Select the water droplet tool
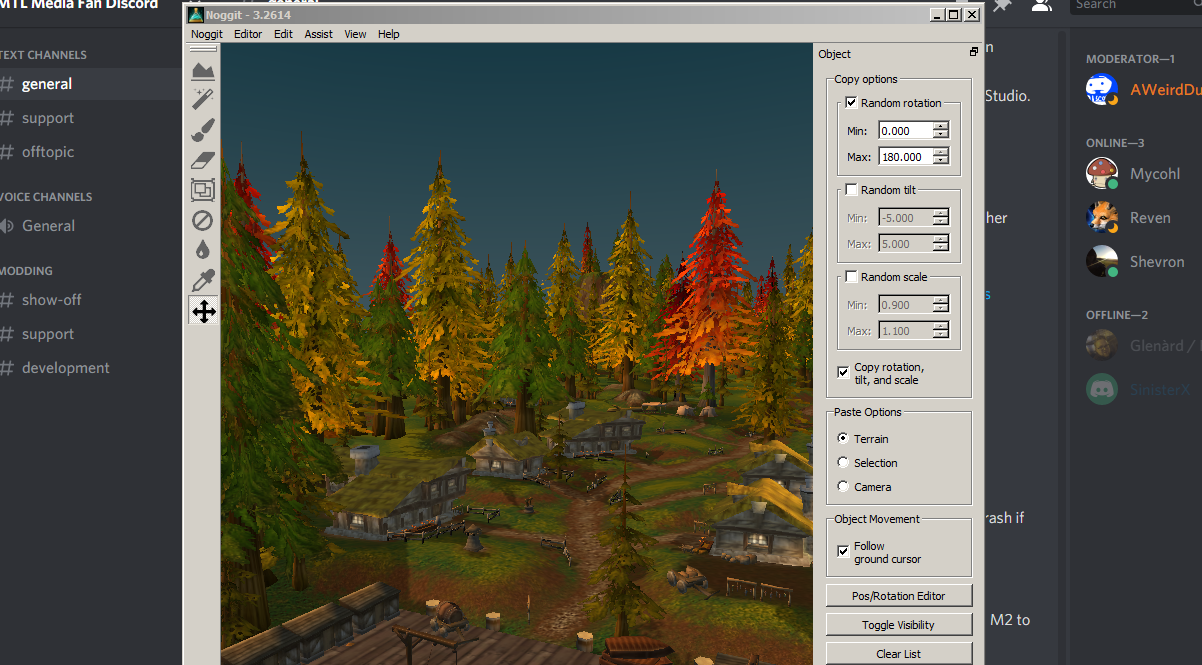Viewport: 1202px width, 665px height. [203, 250]
